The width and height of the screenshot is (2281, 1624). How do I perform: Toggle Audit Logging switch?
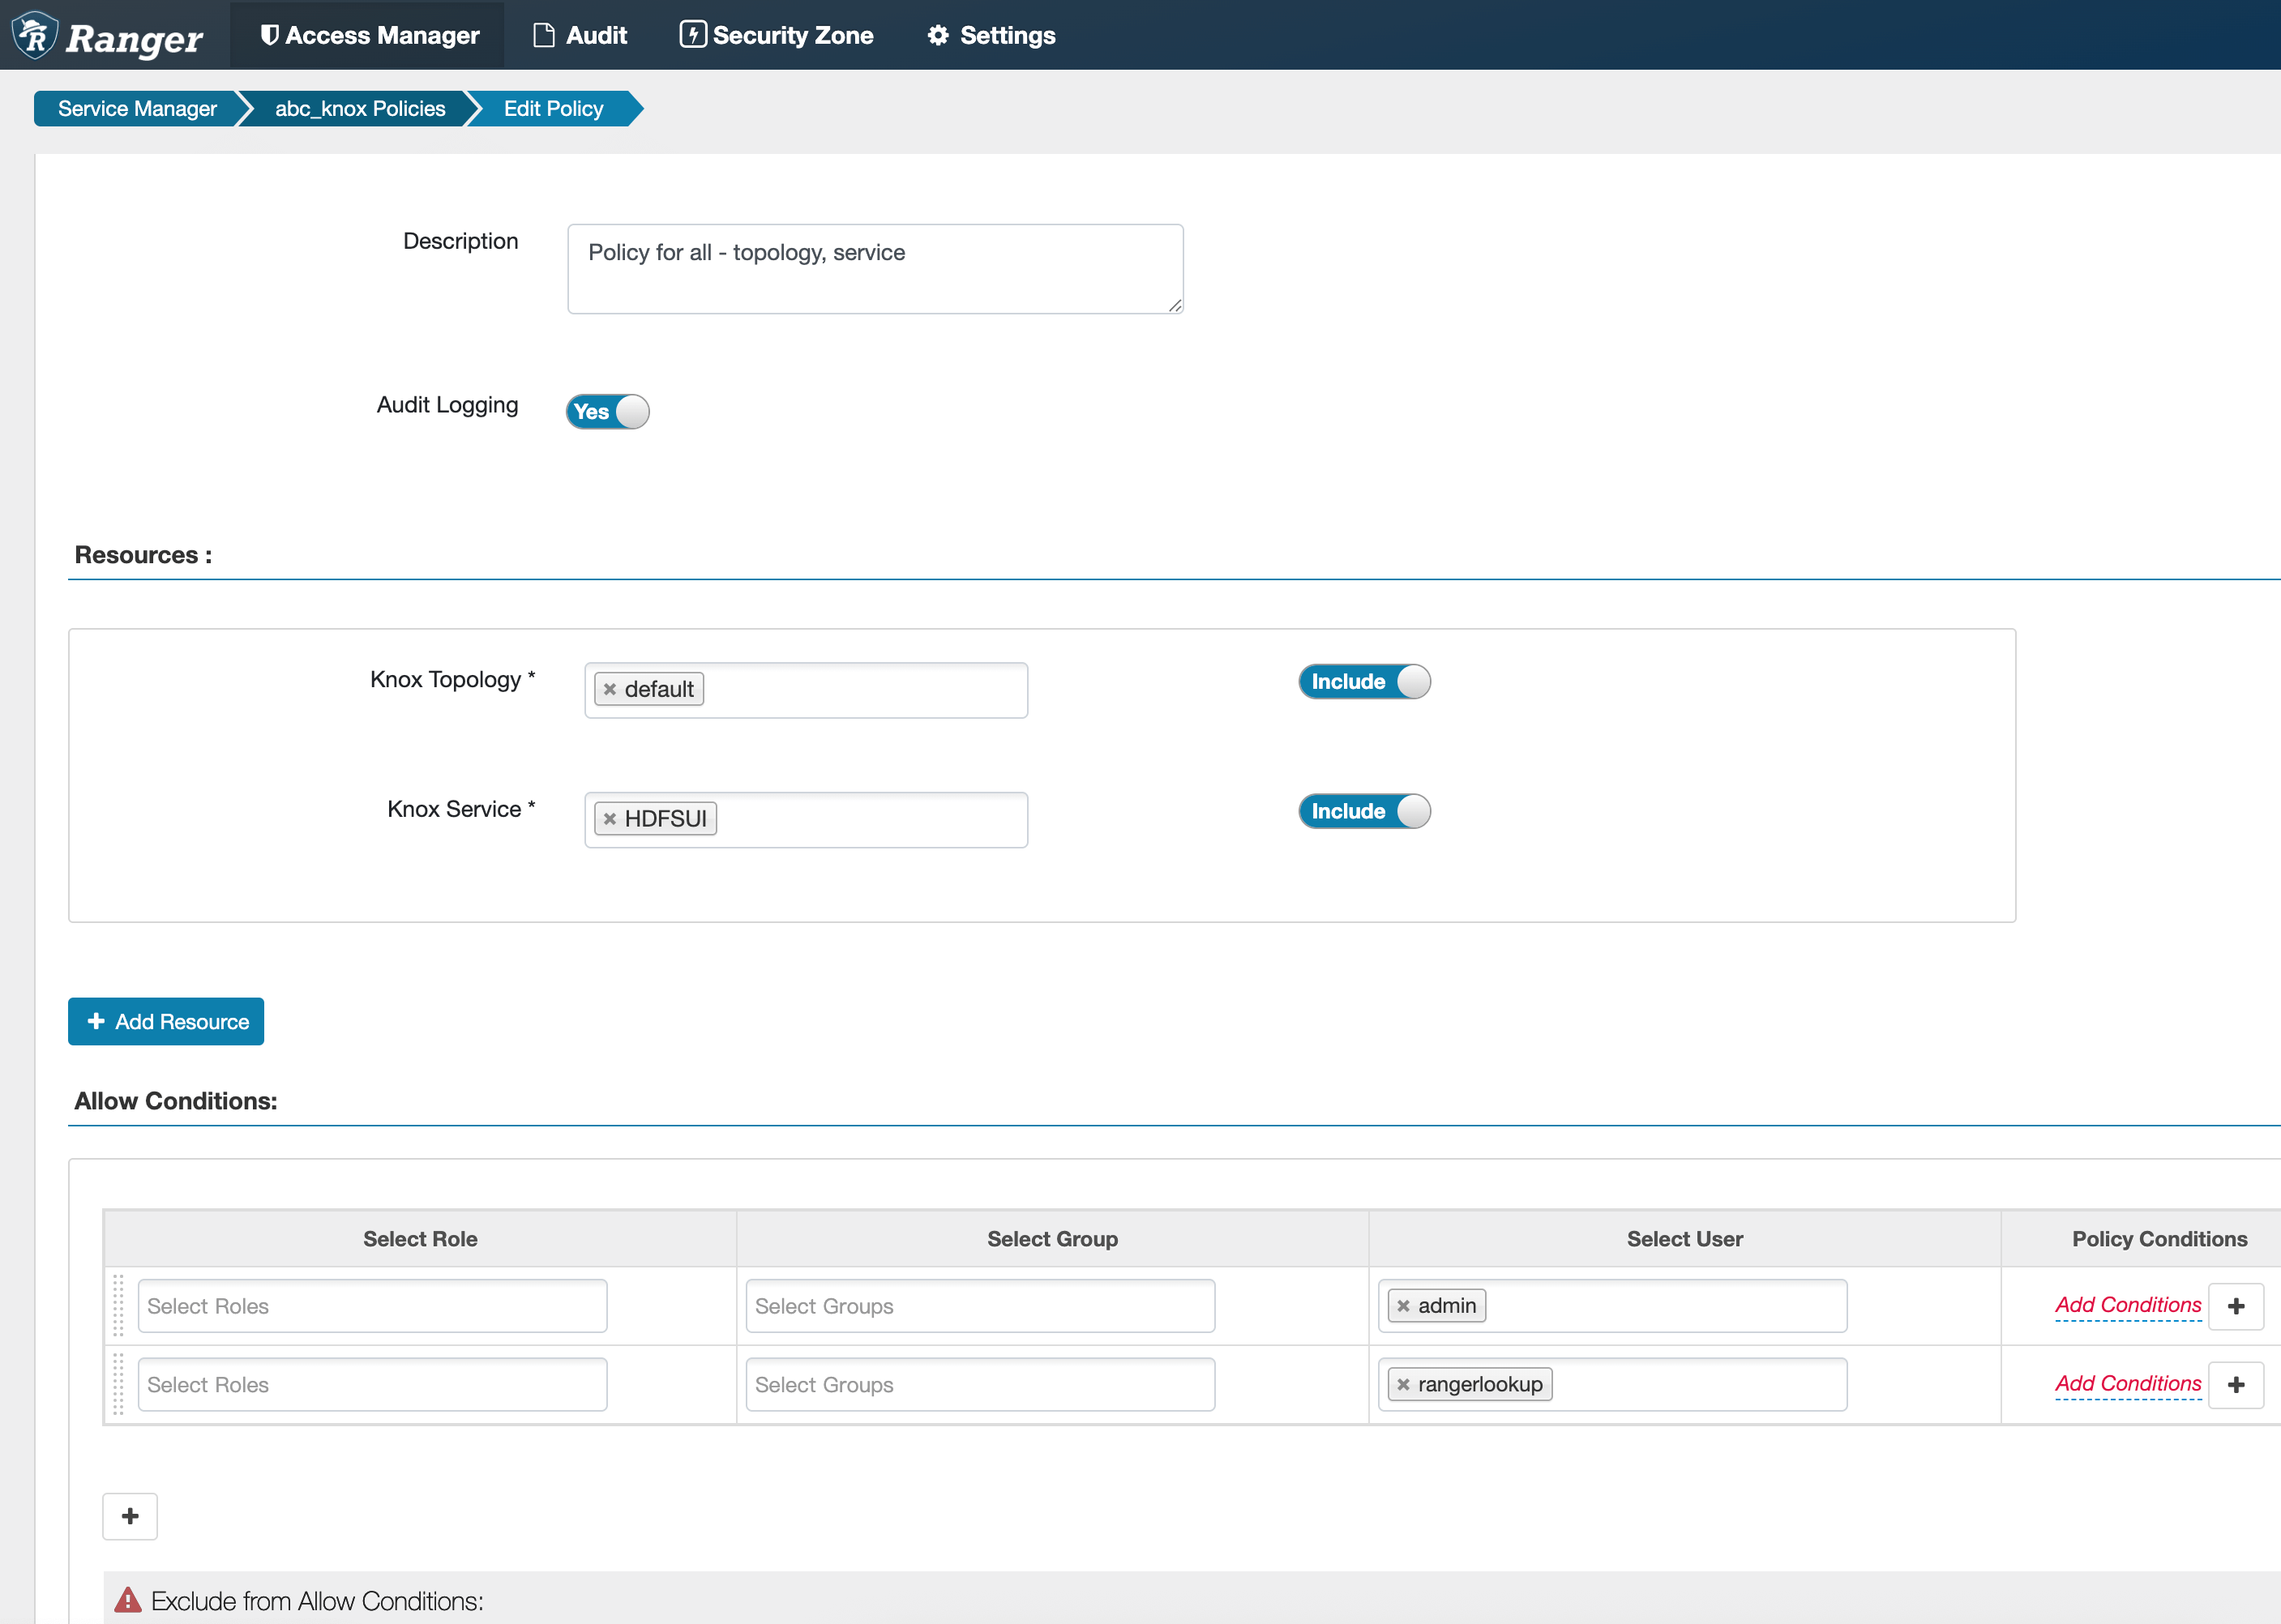pos(607,411)
